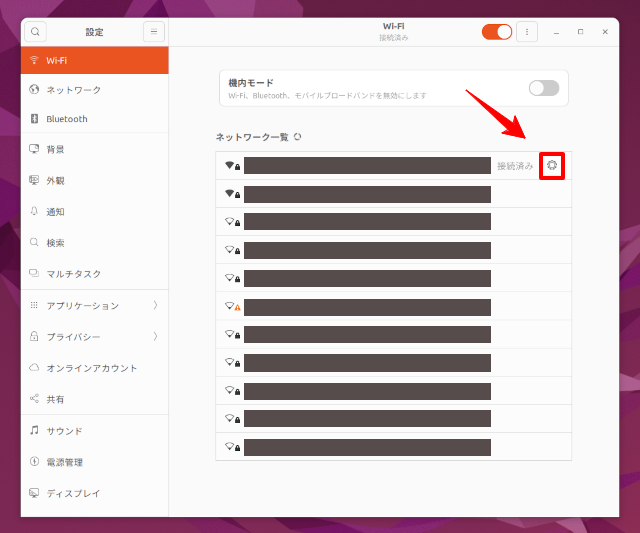Viewport: 640px width, 533px height.
Task: Open settings gear for connected network
Action: click(x=552, y=165)
